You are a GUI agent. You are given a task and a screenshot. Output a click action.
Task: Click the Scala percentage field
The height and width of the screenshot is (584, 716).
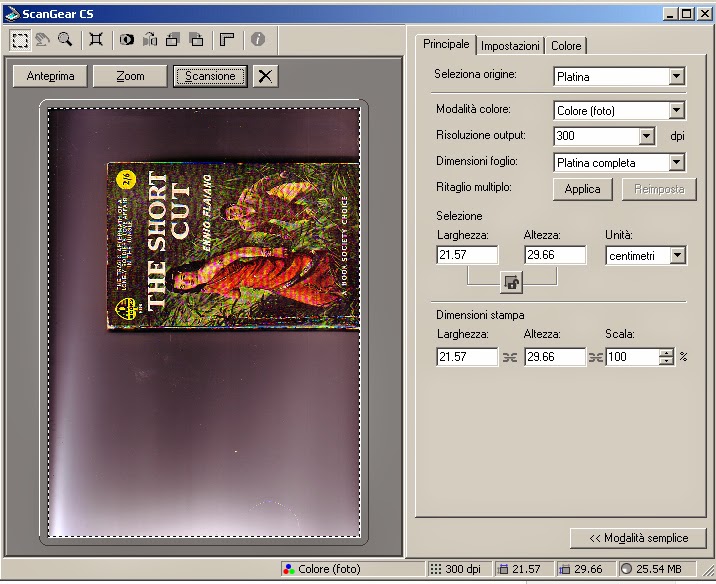(632, 357)
